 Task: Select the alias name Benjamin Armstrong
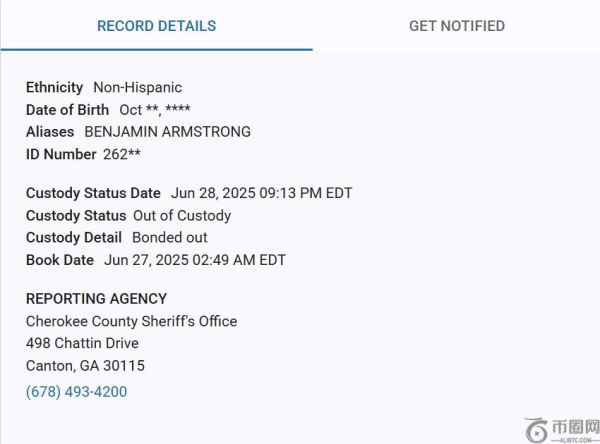(x=167, y=132)
